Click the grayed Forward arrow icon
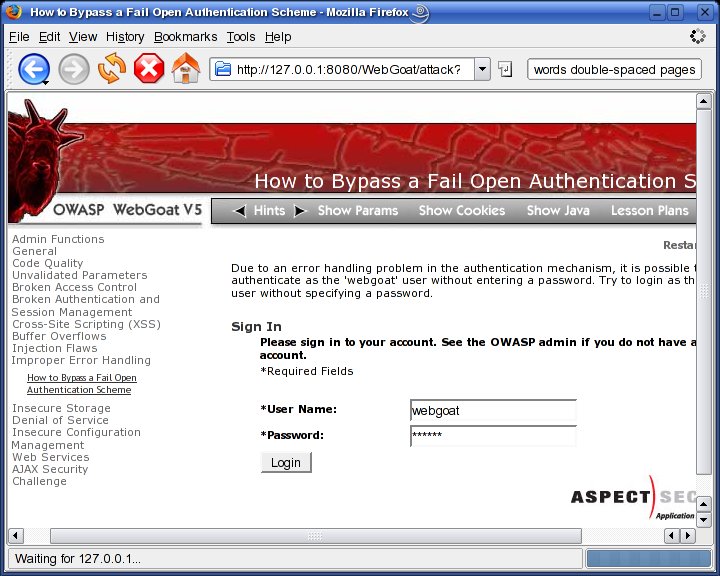 click(x=74, y=69)
